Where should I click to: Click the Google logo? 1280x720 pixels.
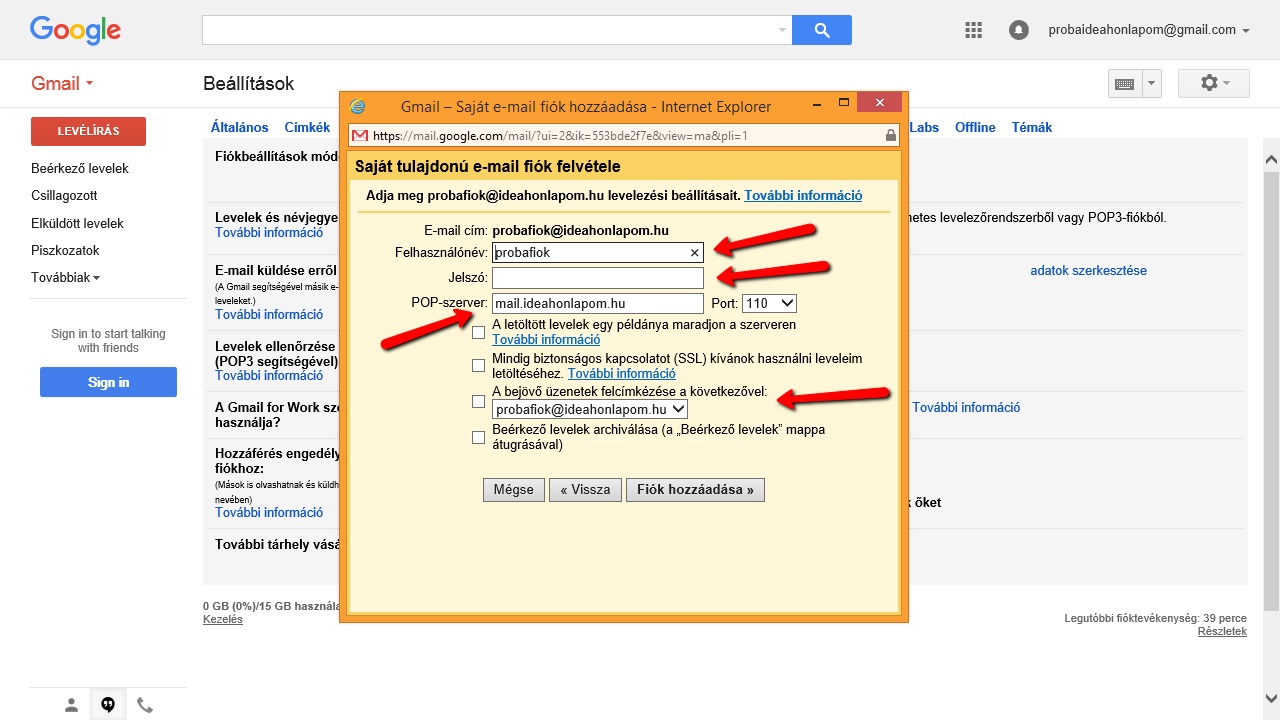[75, 30]
